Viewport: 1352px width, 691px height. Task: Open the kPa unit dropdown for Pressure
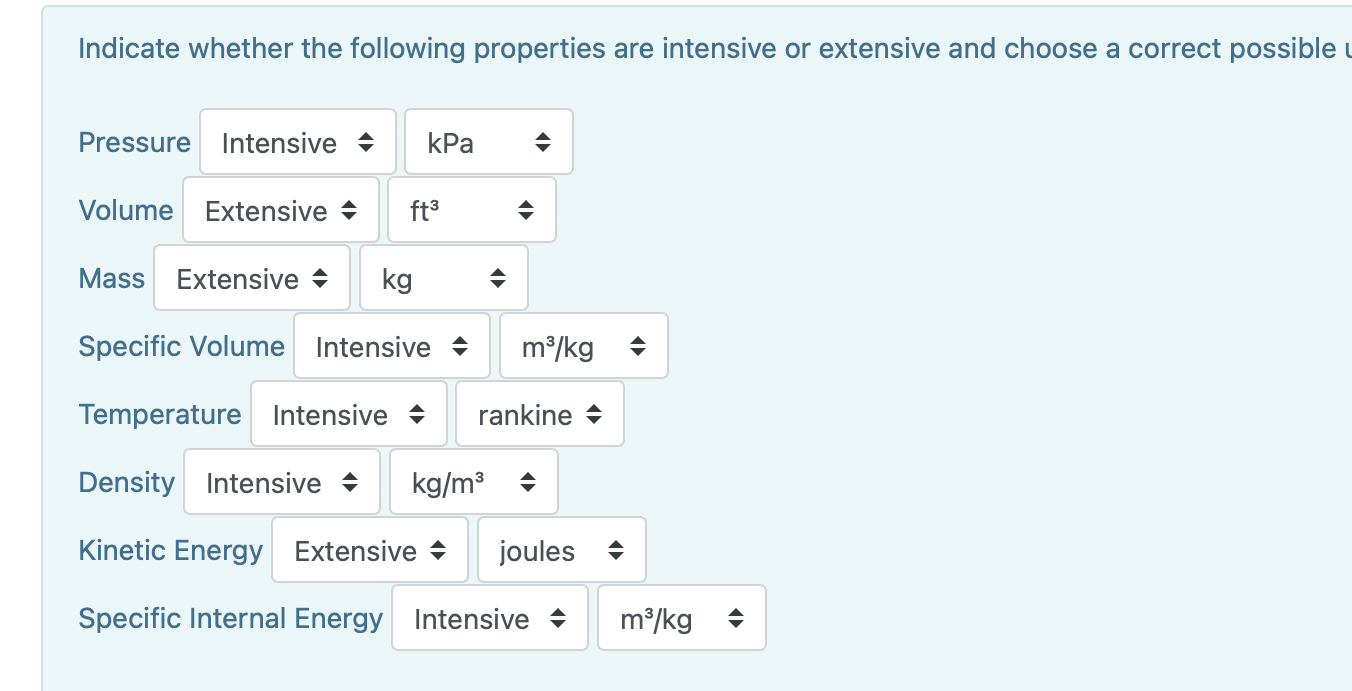(x=488, y=141)
